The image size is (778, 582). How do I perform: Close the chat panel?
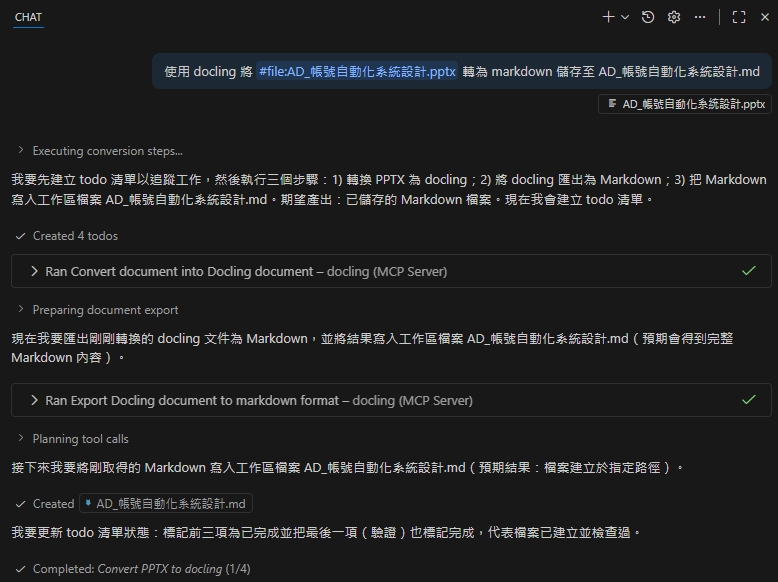coord(764,17)
